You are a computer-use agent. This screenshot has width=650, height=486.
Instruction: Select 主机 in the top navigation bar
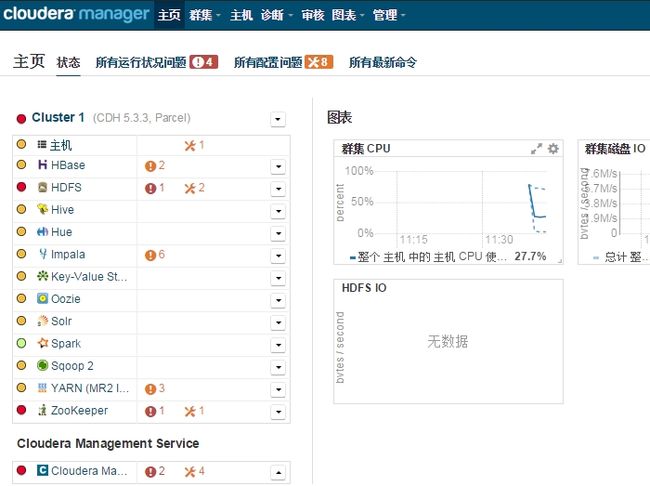click(x=241, y=15)
